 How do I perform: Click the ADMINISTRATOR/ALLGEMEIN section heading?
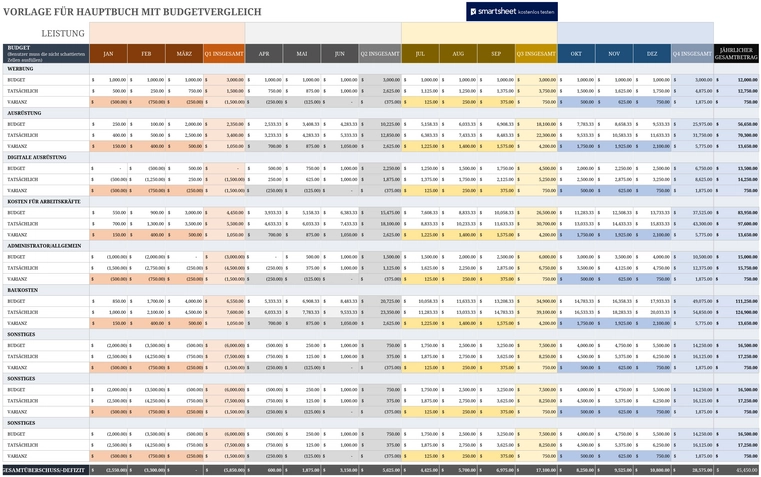tap(44, 246)
